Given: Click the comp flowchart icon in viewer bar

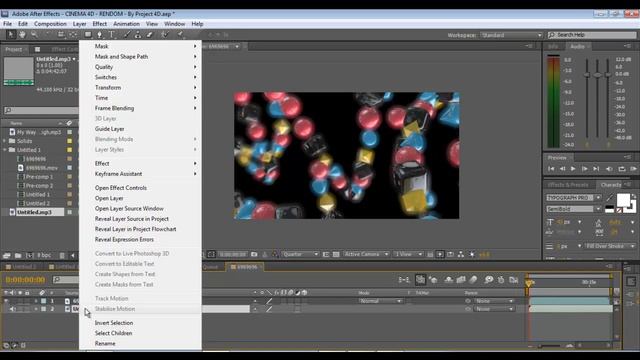Looking at the screenshot, I should tap(461, 254).
